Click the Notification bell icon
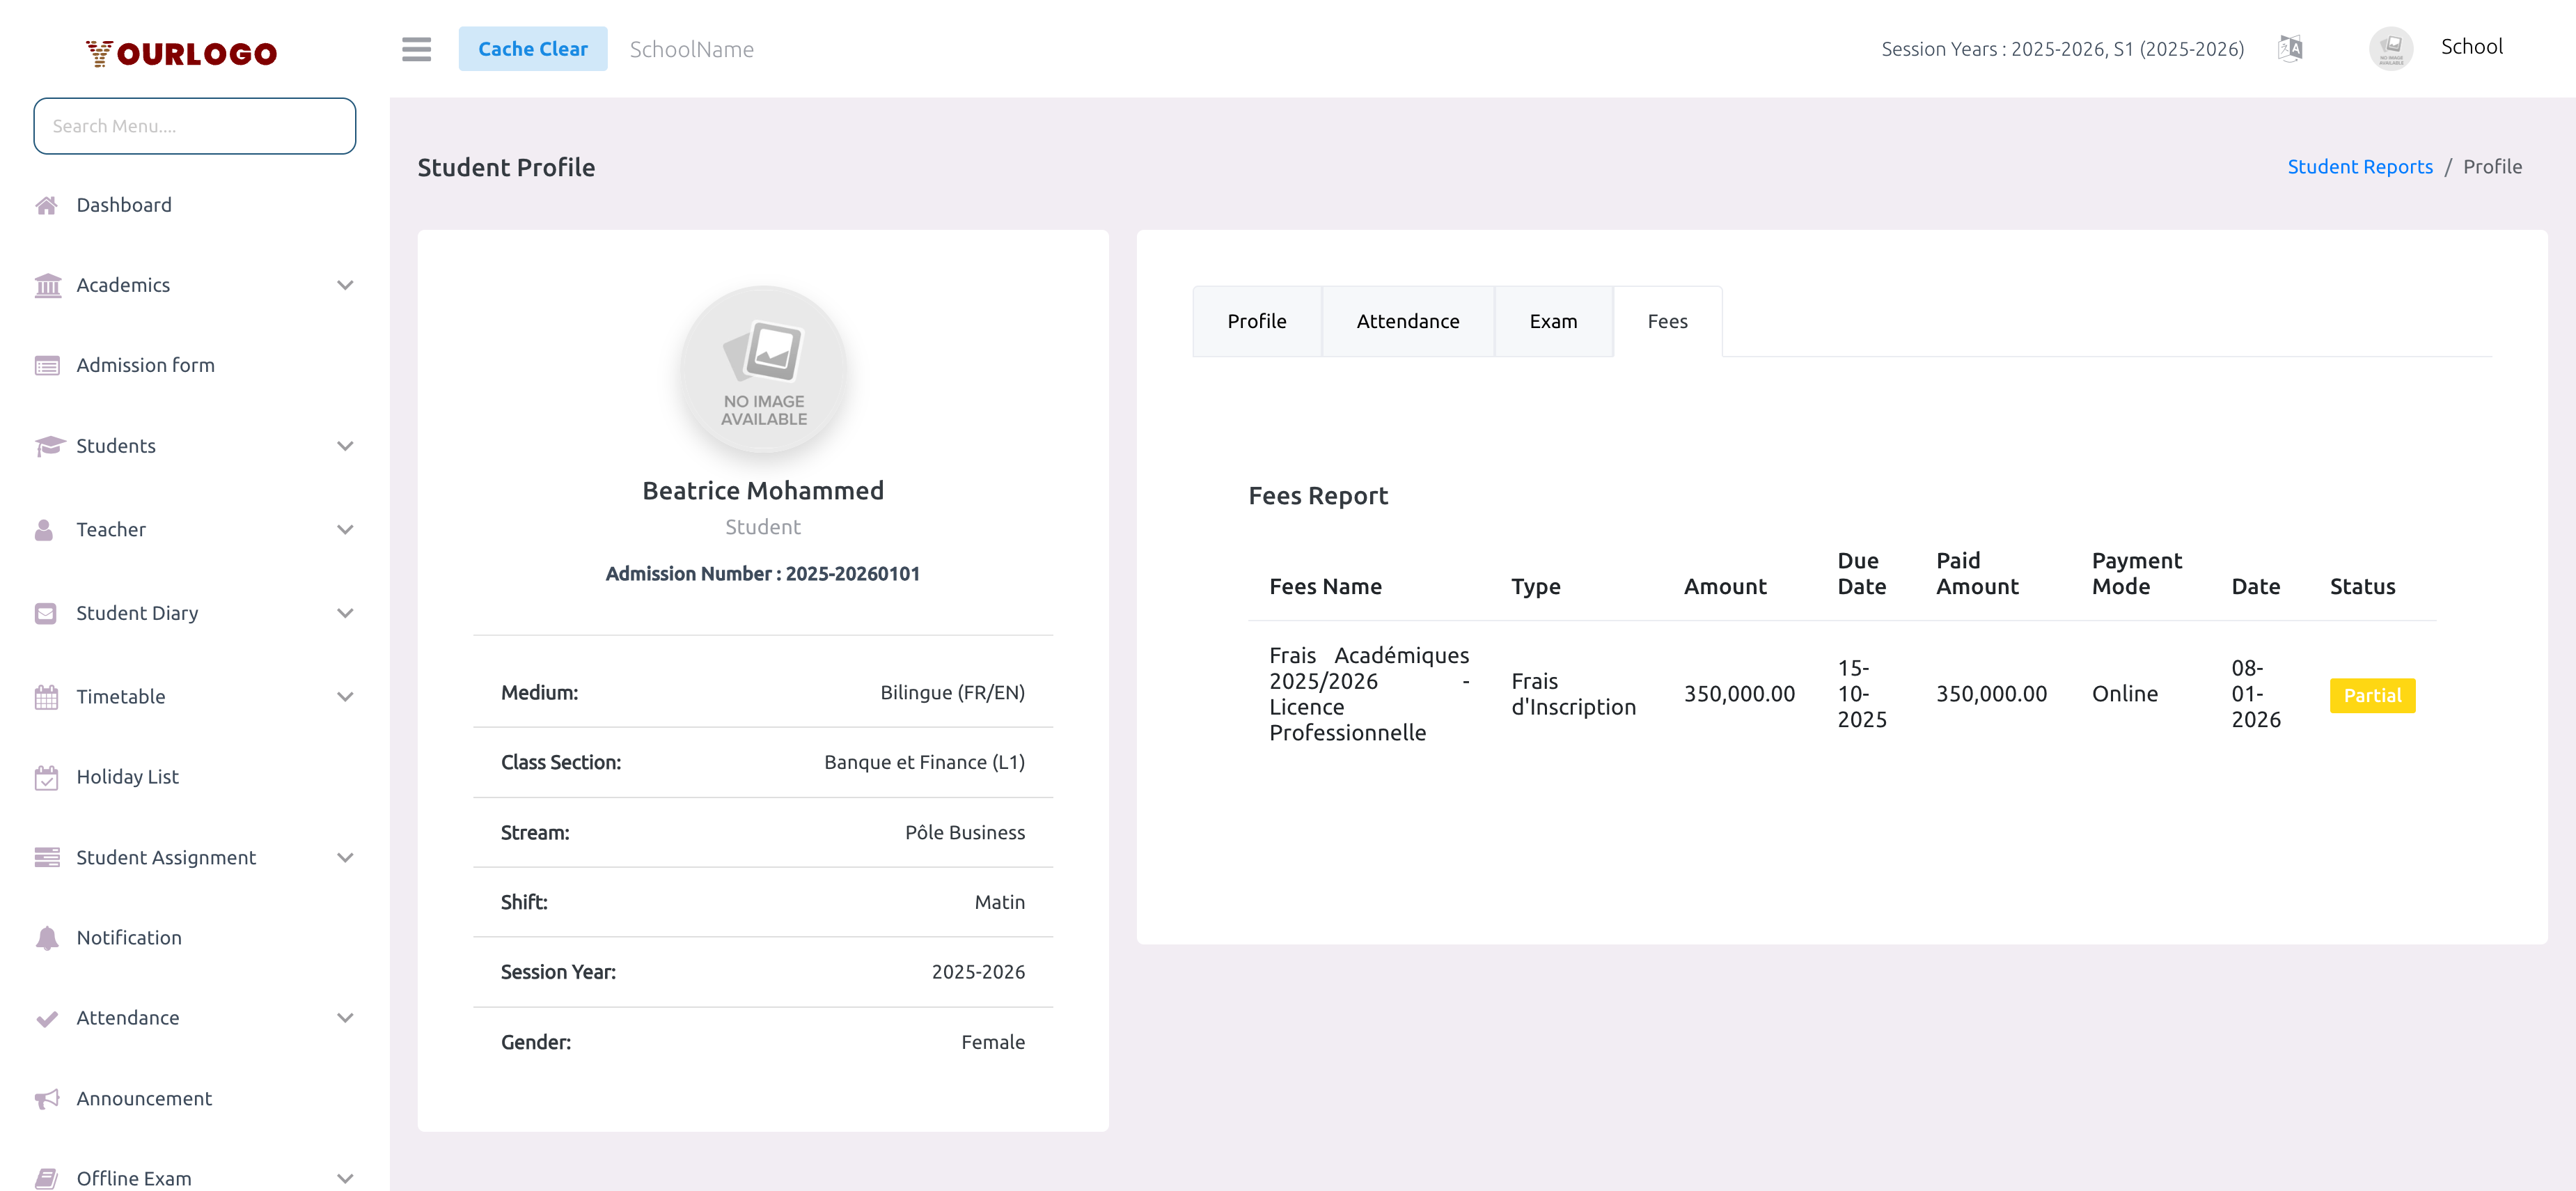This screenshot has height=1191, width=2576. tap(47, 938)
